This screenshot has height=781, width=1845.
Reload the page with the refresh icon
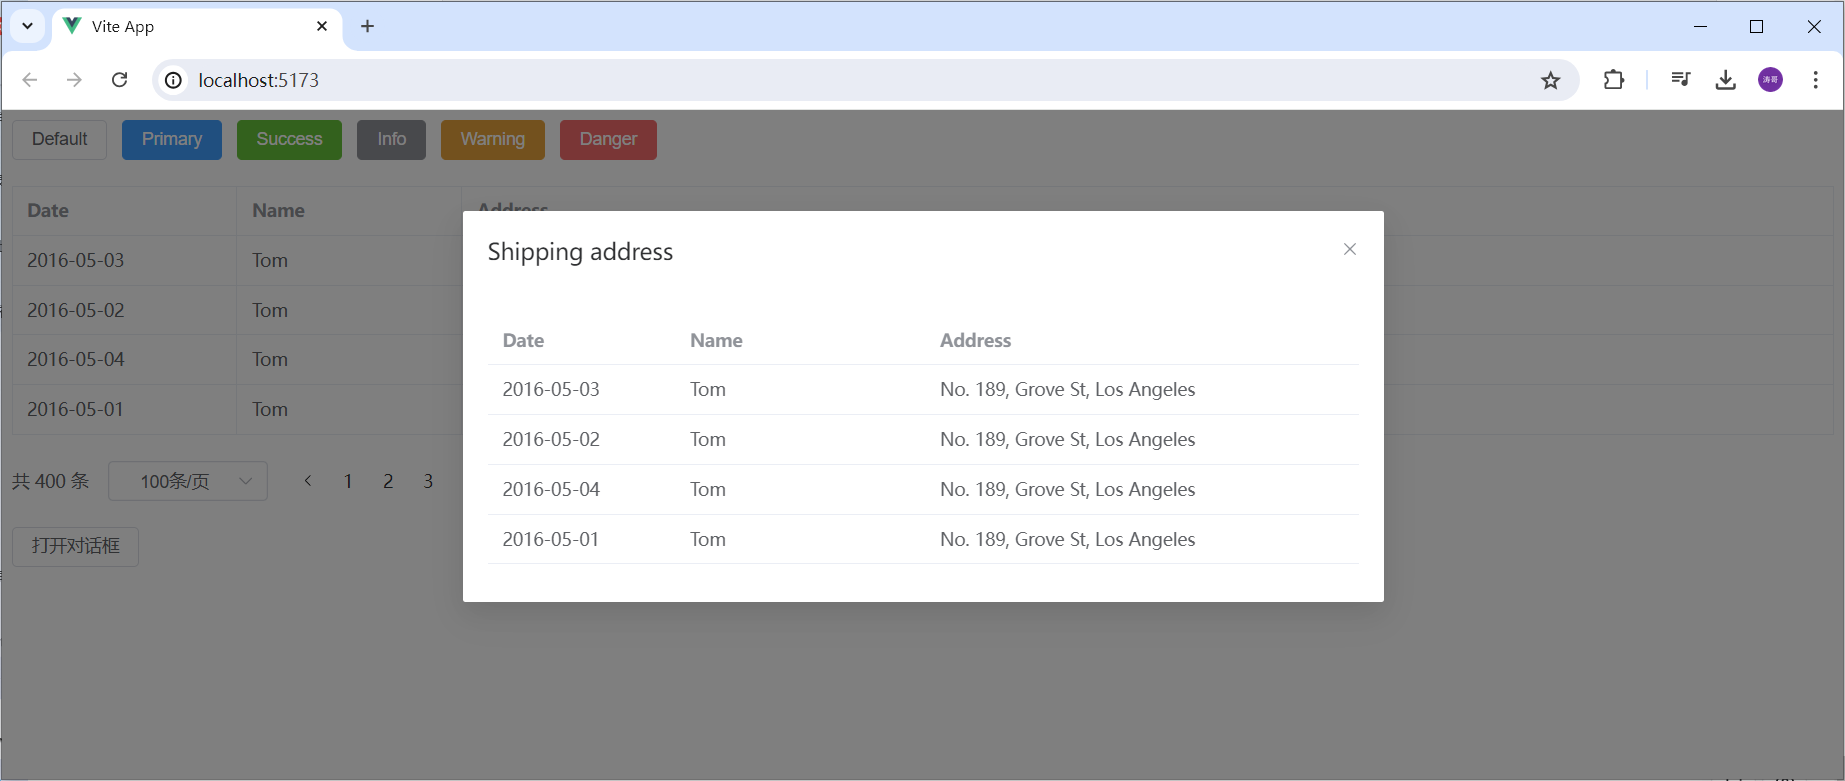point(120,80)
